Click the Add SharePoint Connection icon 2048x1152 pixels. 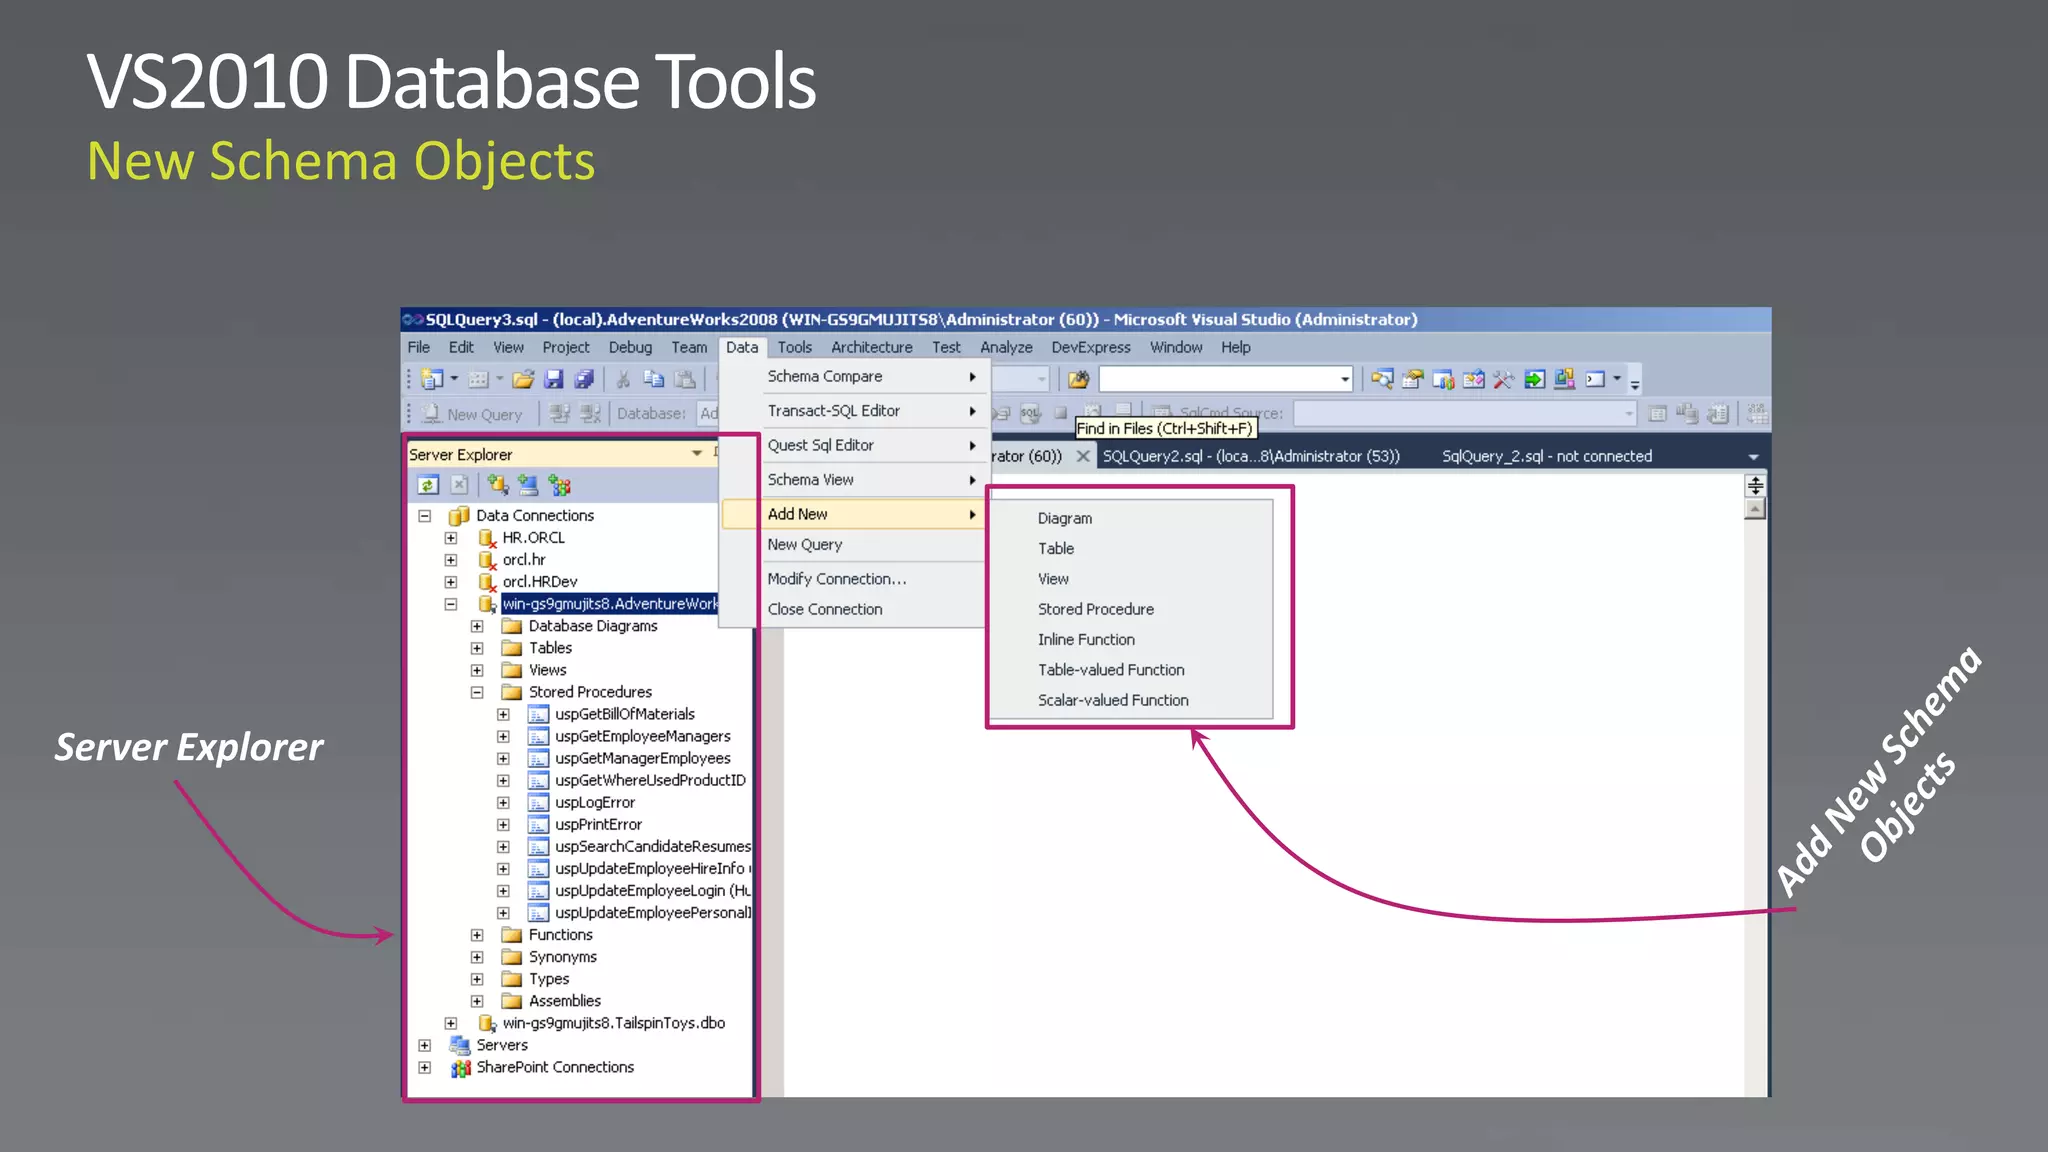click(x=559, y=485)
